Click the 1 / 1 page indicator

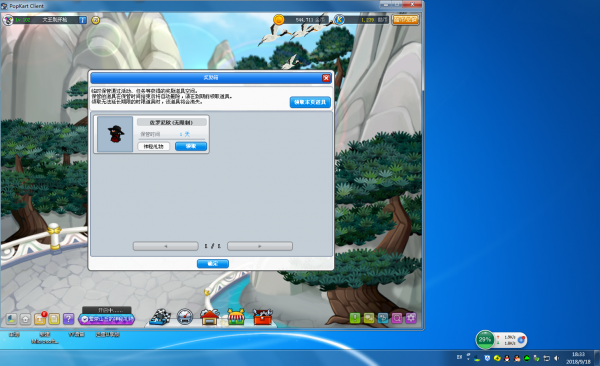pyautogui.click(x=213, y=246)
